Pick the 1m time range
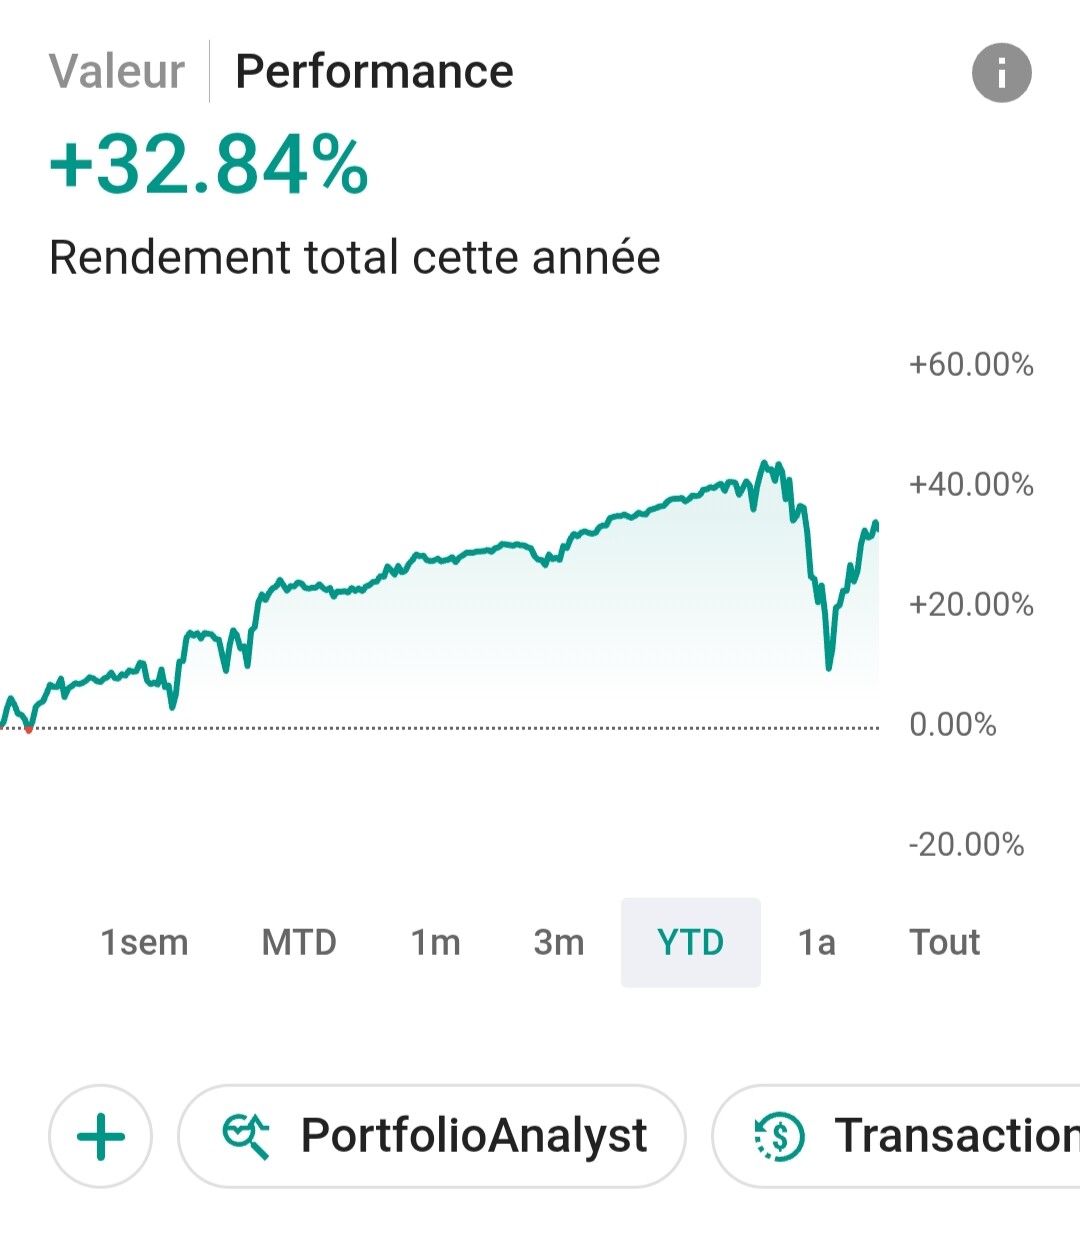The height and width of the screenshot is (1252, 1080). [x=436, y=942]
